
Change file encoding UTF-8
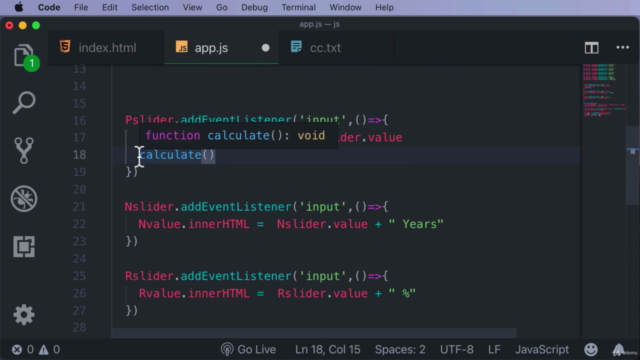(x=457, y=350)
